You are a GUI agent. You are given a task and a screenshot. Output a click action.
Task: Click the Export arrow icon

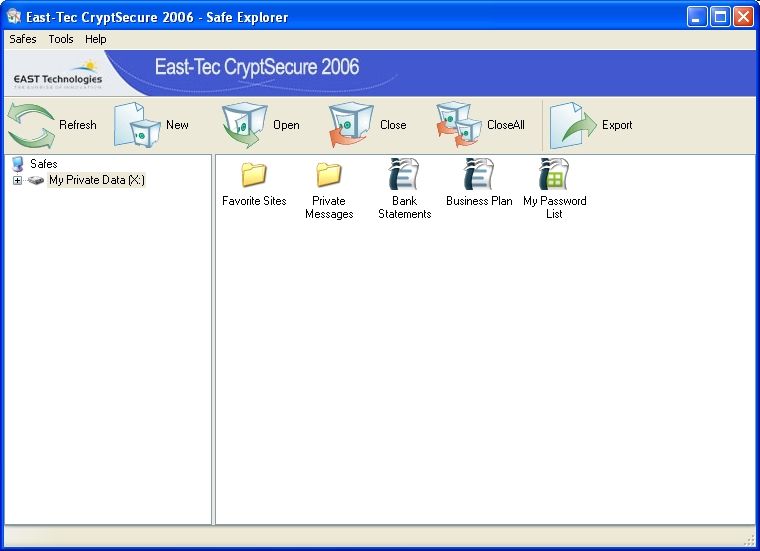pyautogui.click(x=573, y=125)
